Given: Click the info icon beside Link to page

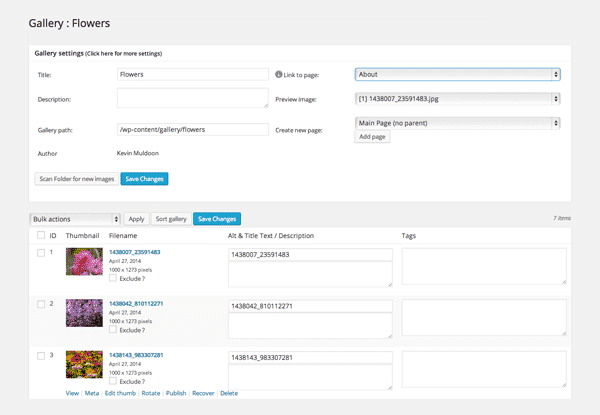Looking at the screenshot, I should [279, 75].
